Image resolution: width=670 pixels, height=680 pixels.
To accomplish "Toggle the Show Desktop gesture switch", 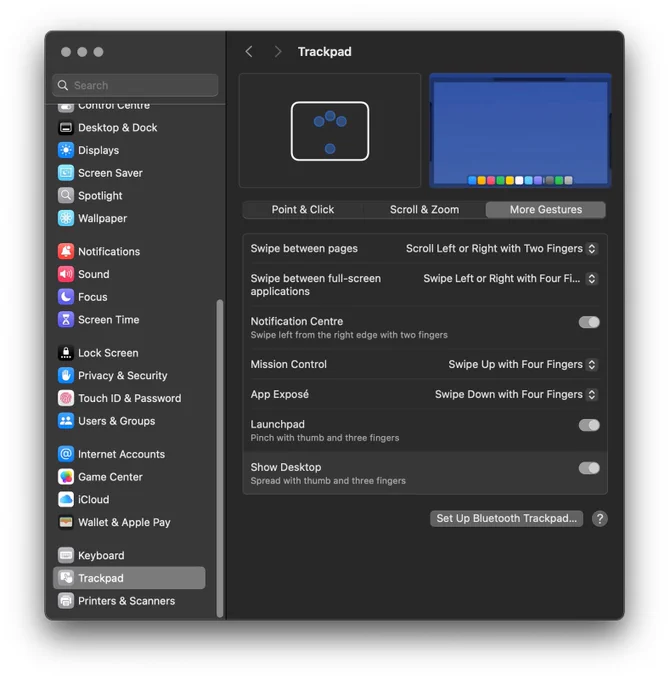I will pyautogui.click(x=589, y=468).
